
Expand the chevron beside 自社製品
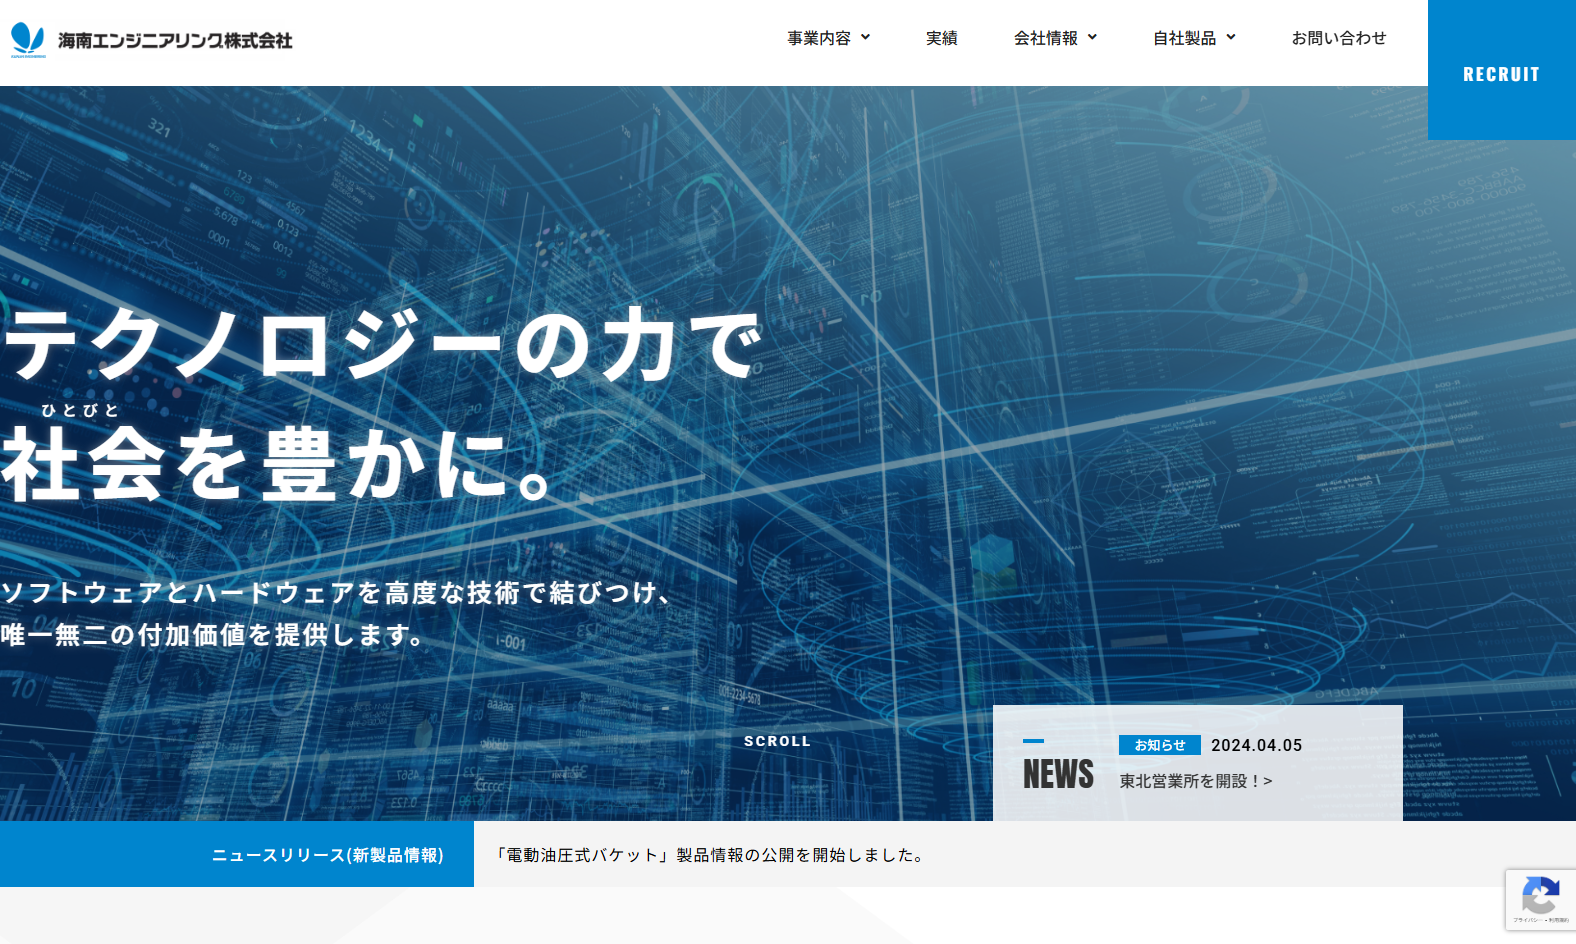click(1231, 38)
